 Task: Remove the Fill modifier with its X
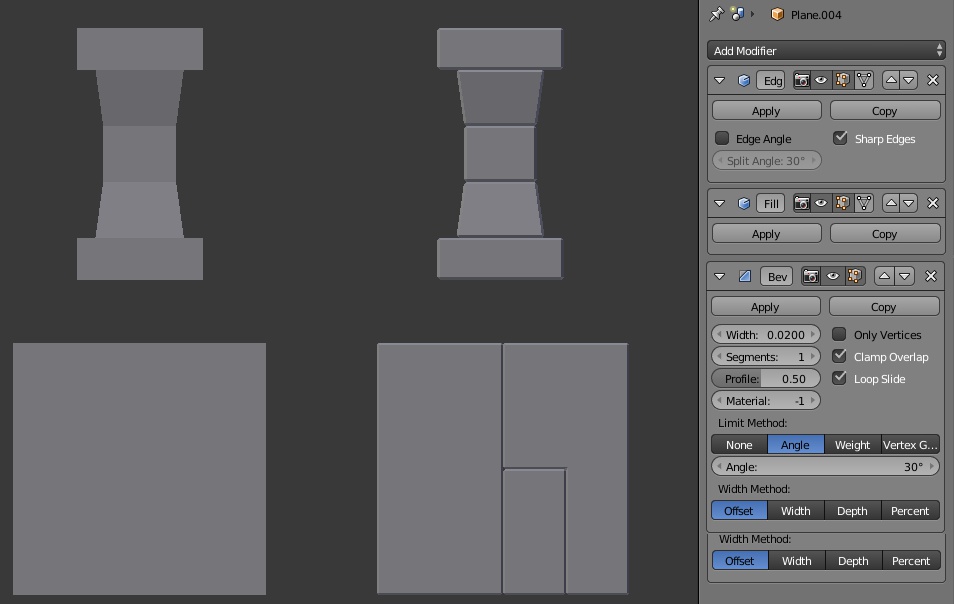click(933, 203)
